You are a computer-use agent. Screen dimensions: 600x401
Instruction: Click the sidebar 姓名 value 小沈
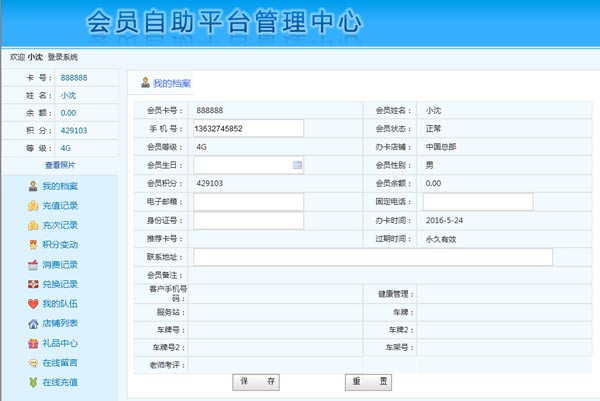(x=68, y=95)
